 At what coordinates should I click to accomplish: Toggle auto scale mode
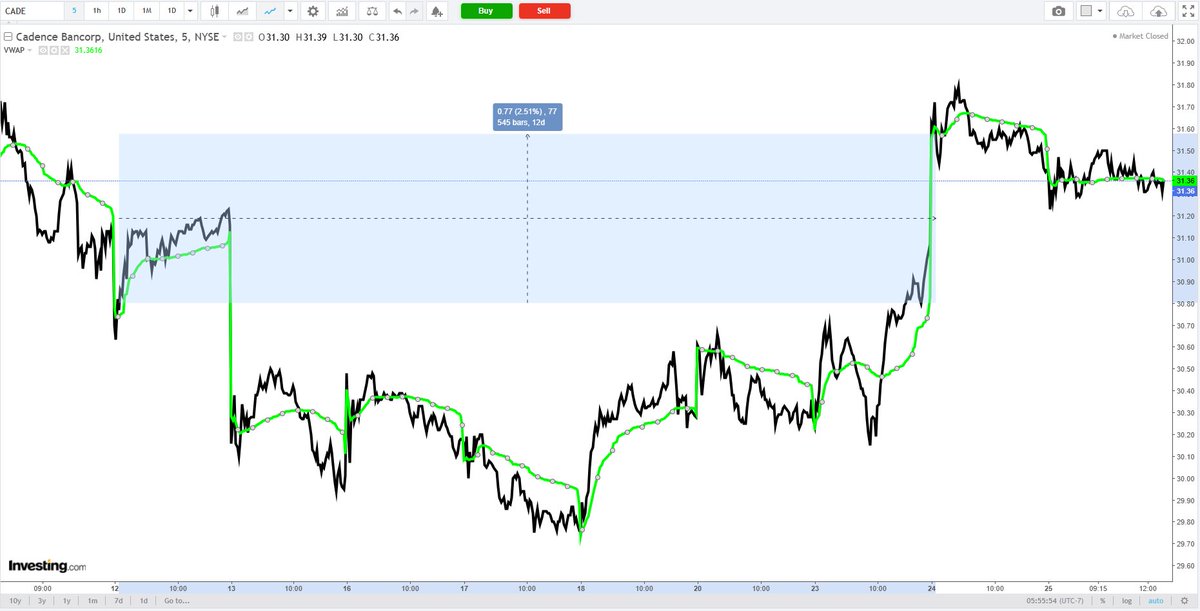[1154, 600]
